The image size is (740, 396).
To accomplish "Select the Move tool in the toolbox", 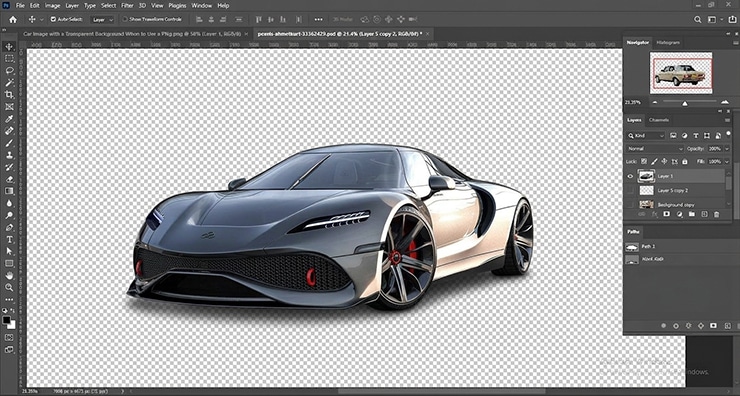I will [x=9, y=46].
